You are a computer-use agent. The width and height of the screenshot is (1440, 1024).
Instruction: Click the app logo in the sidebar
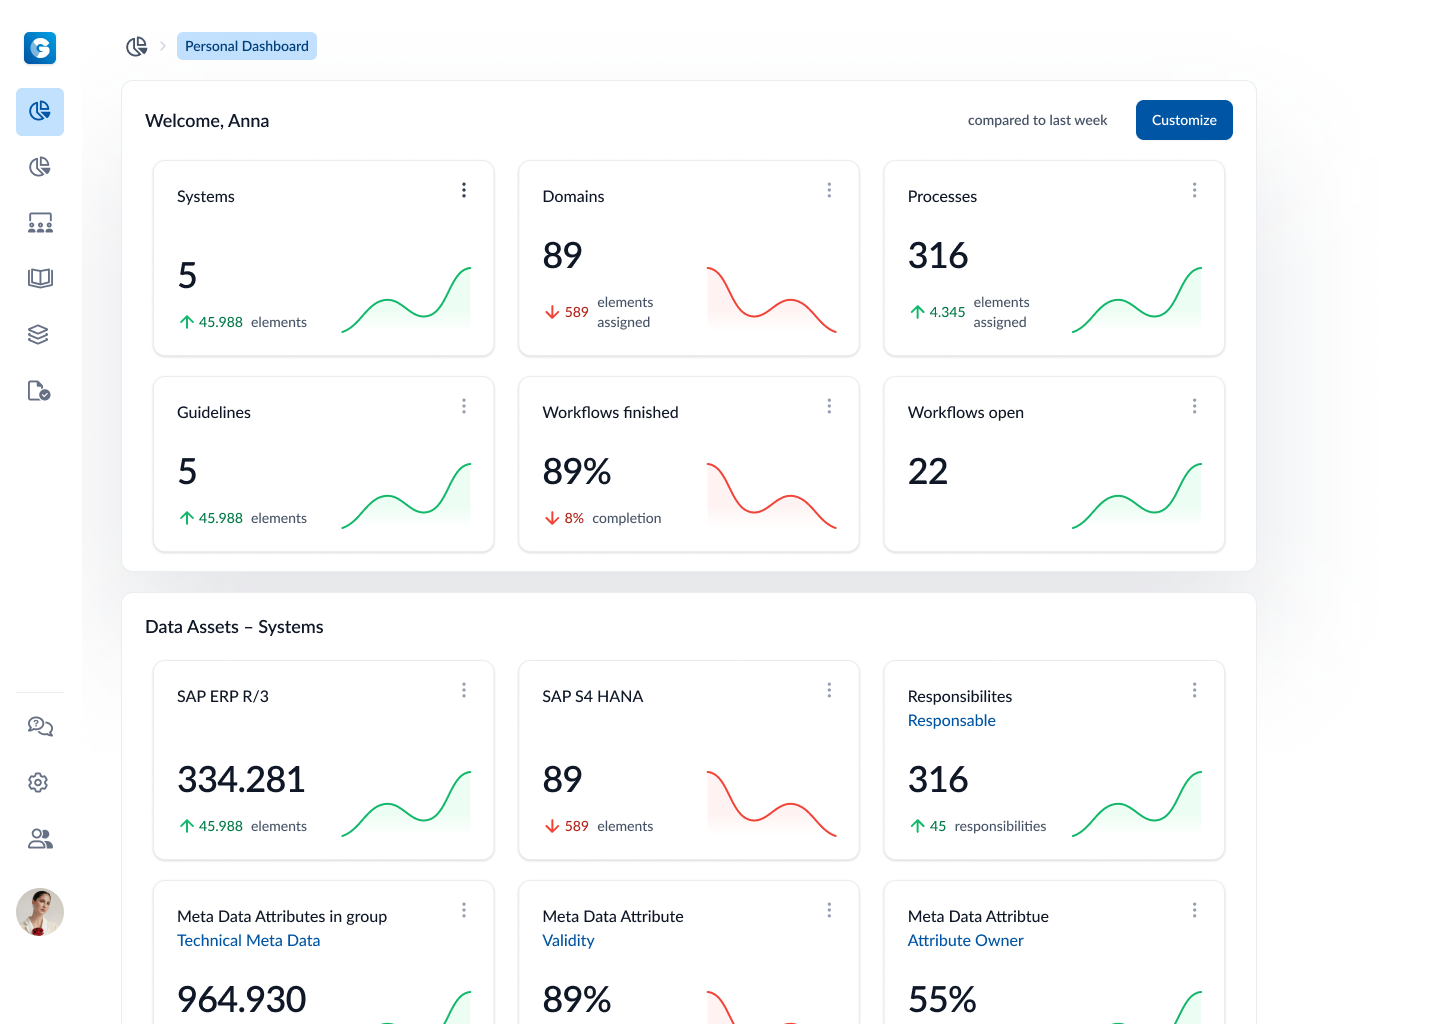(40, 47)
